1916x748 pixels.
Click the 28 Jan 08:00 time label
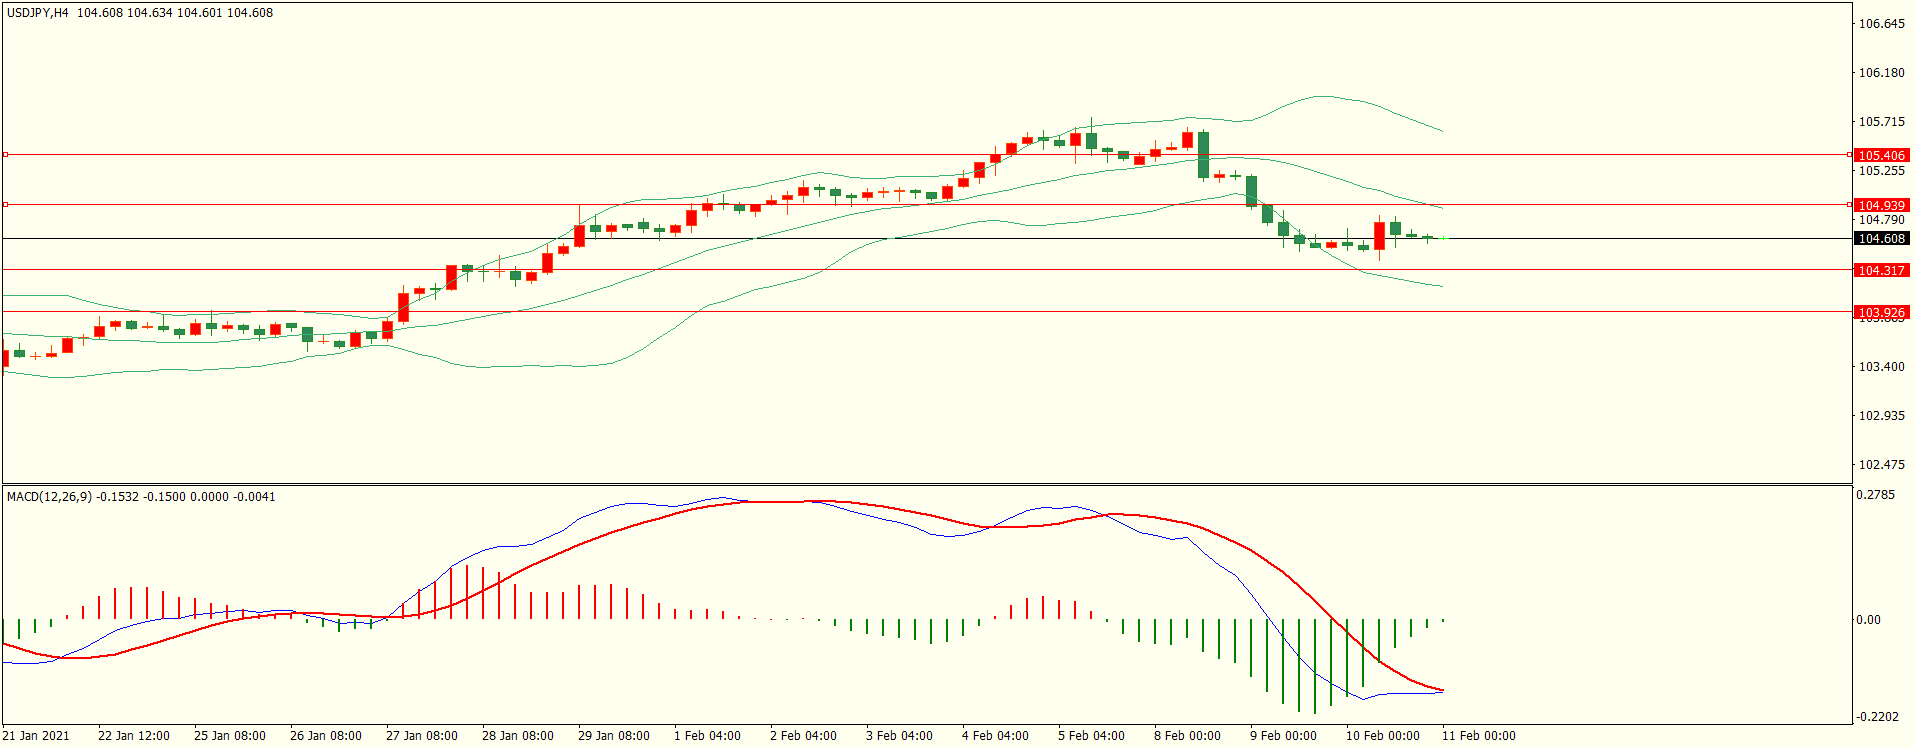pos(518,736)
